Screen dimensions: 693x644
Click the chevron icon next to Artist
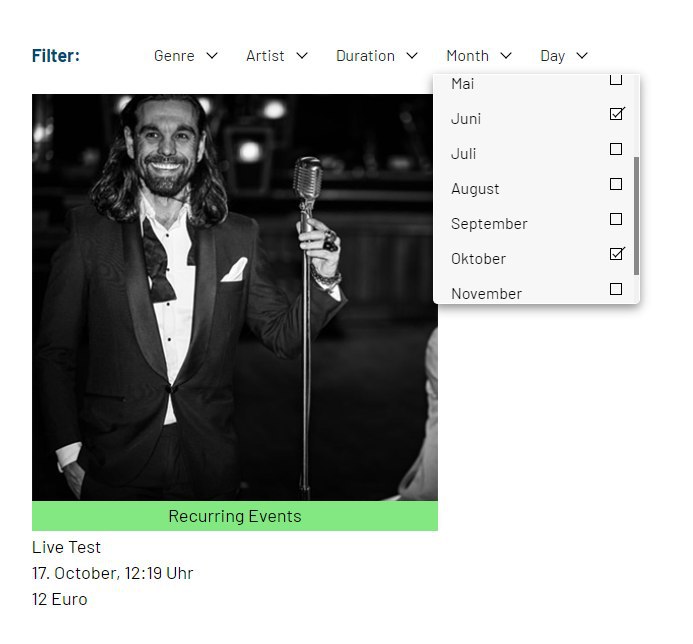tap(302, 56)
